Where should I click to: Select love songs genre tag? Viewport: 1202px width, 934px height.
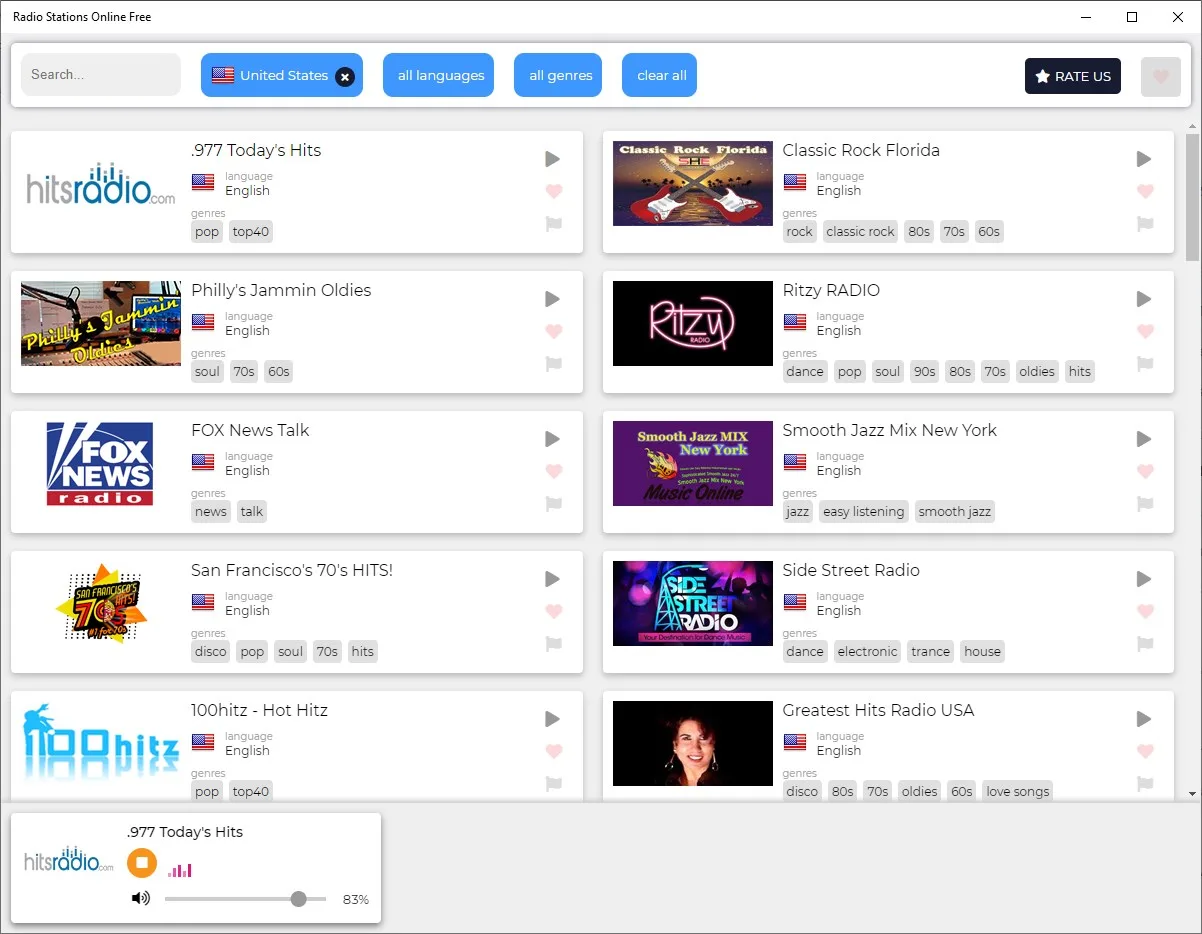[x=1018, y=791]
